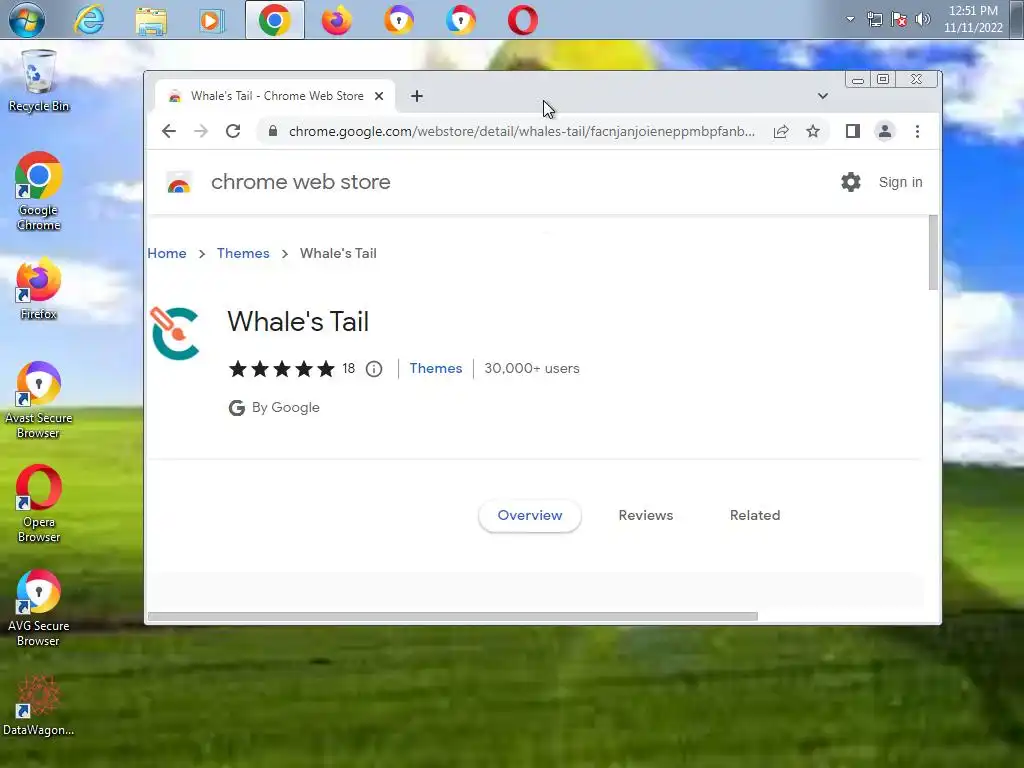
Task: Click the vertical page scrollbar
Action: point(933,252)
